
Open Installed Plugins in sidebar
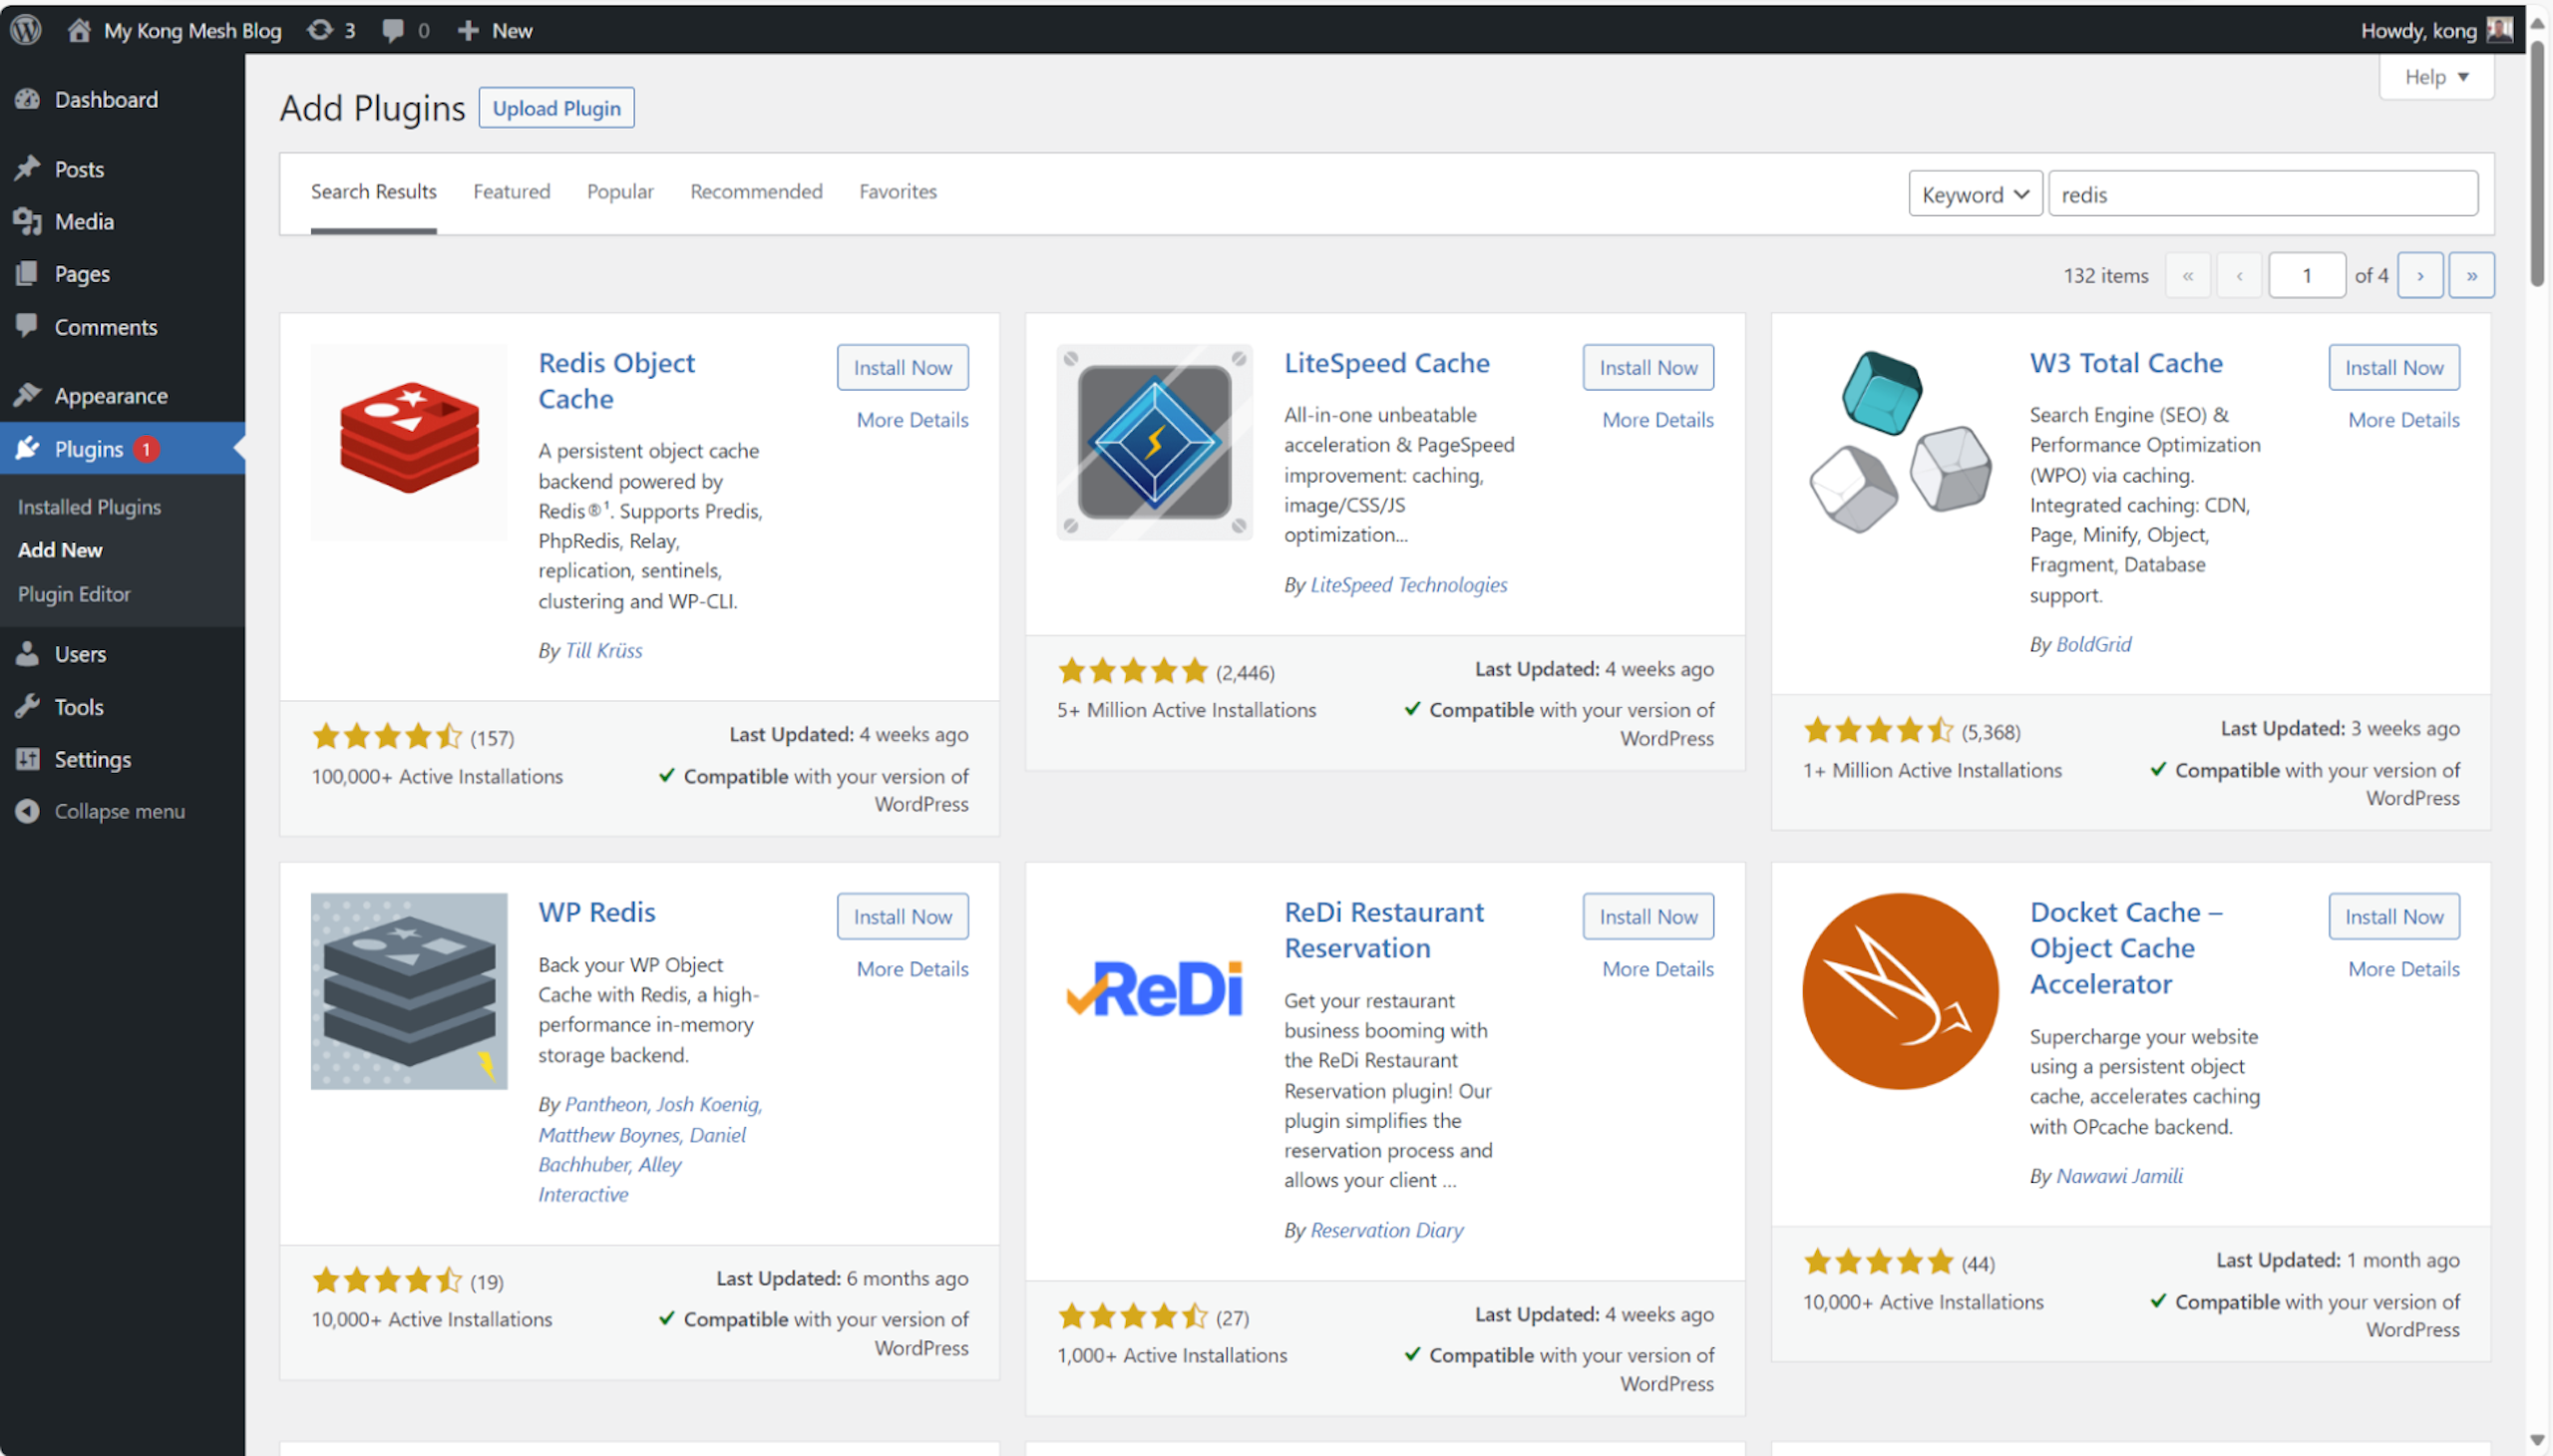89,506
